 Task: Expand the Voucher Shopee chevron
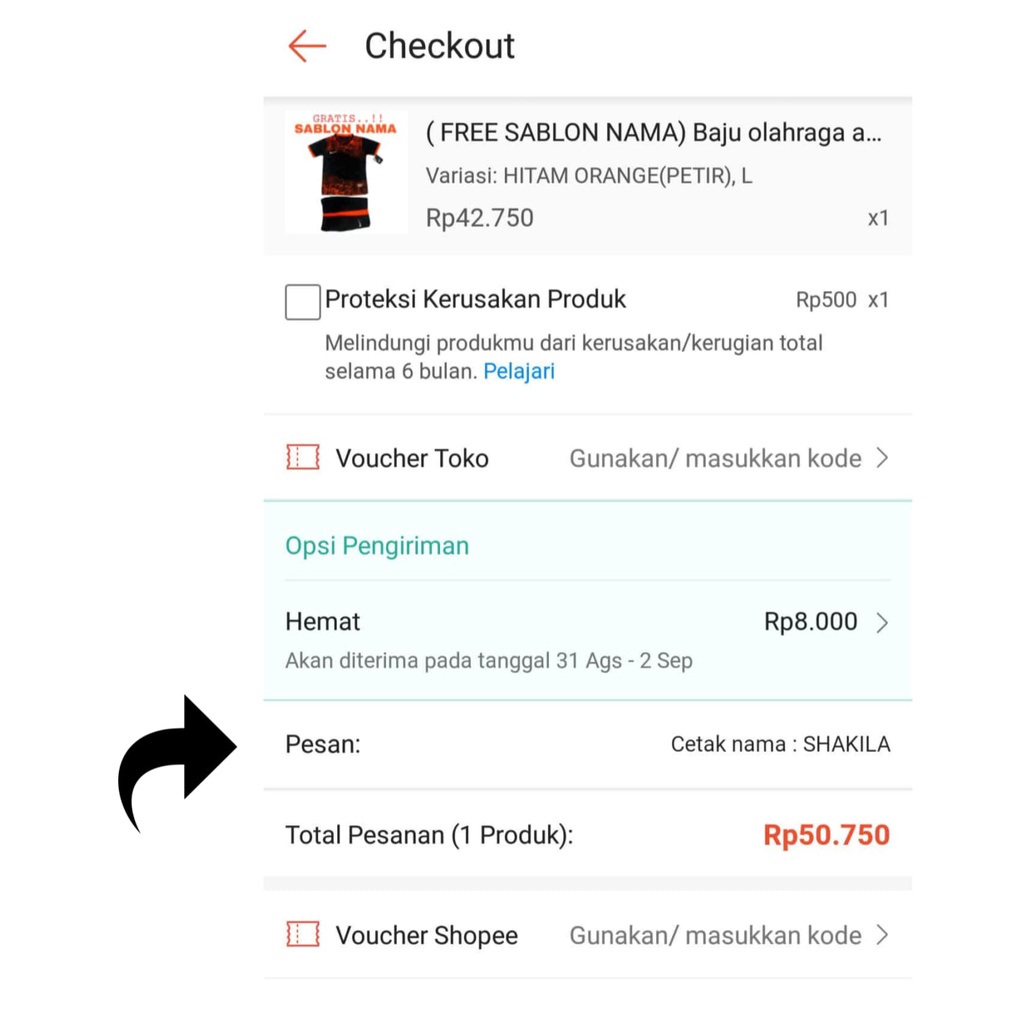pyautogui.click(x=883, y=935)
